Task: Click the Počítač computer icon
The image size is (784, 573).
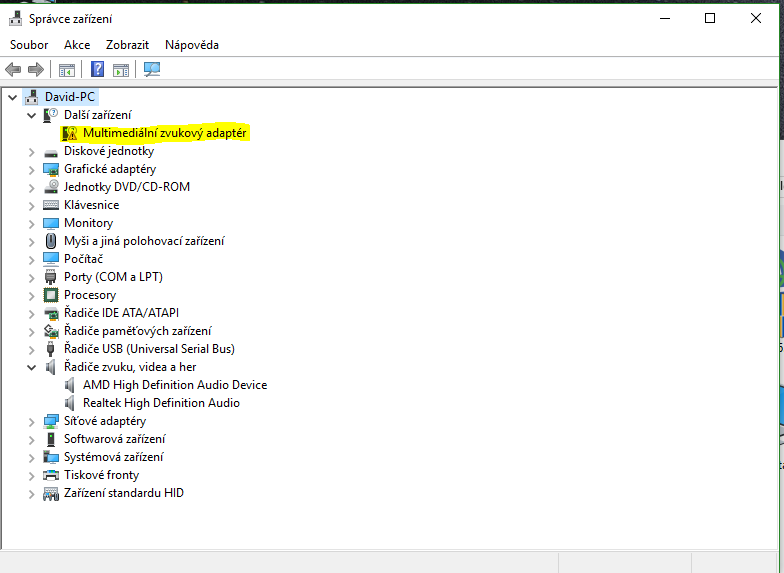Action: coord(50,259)
